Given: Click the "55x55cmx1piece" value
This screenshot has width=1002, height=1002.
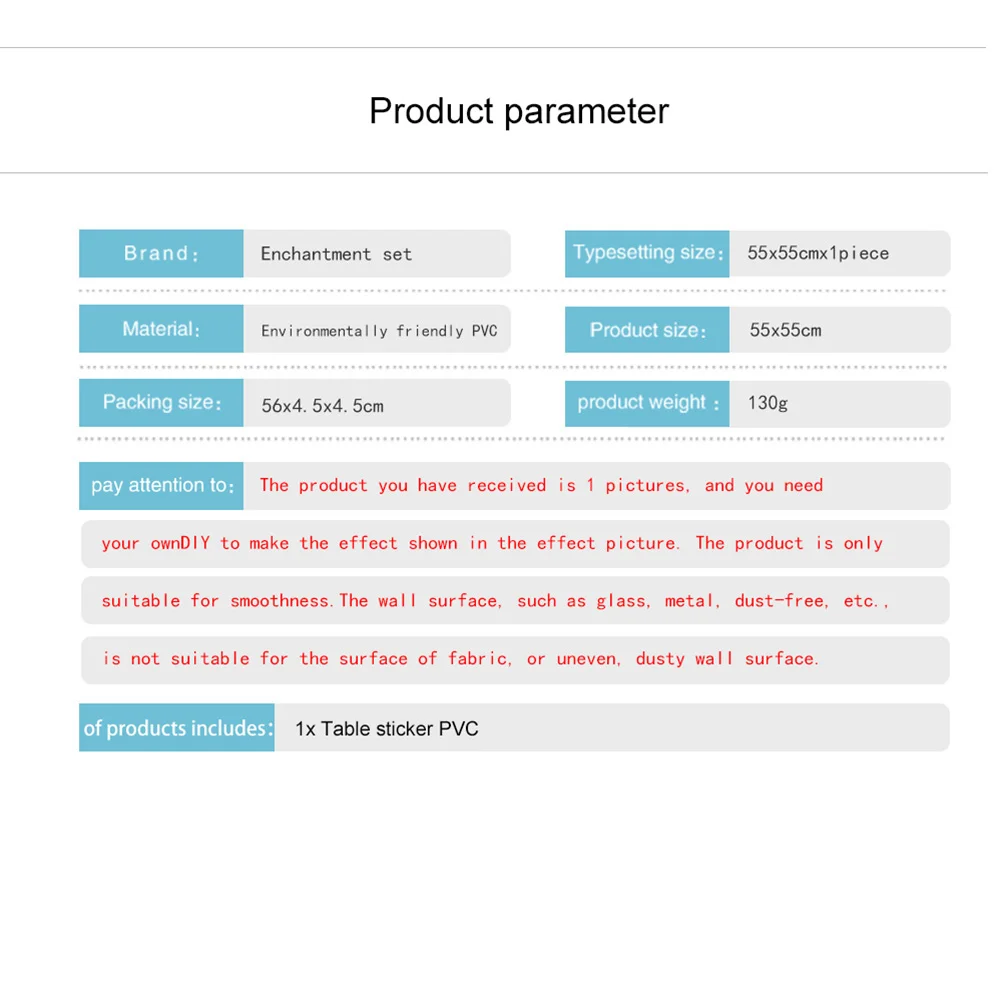Looking at the screenshot, I should click(817, 253).
